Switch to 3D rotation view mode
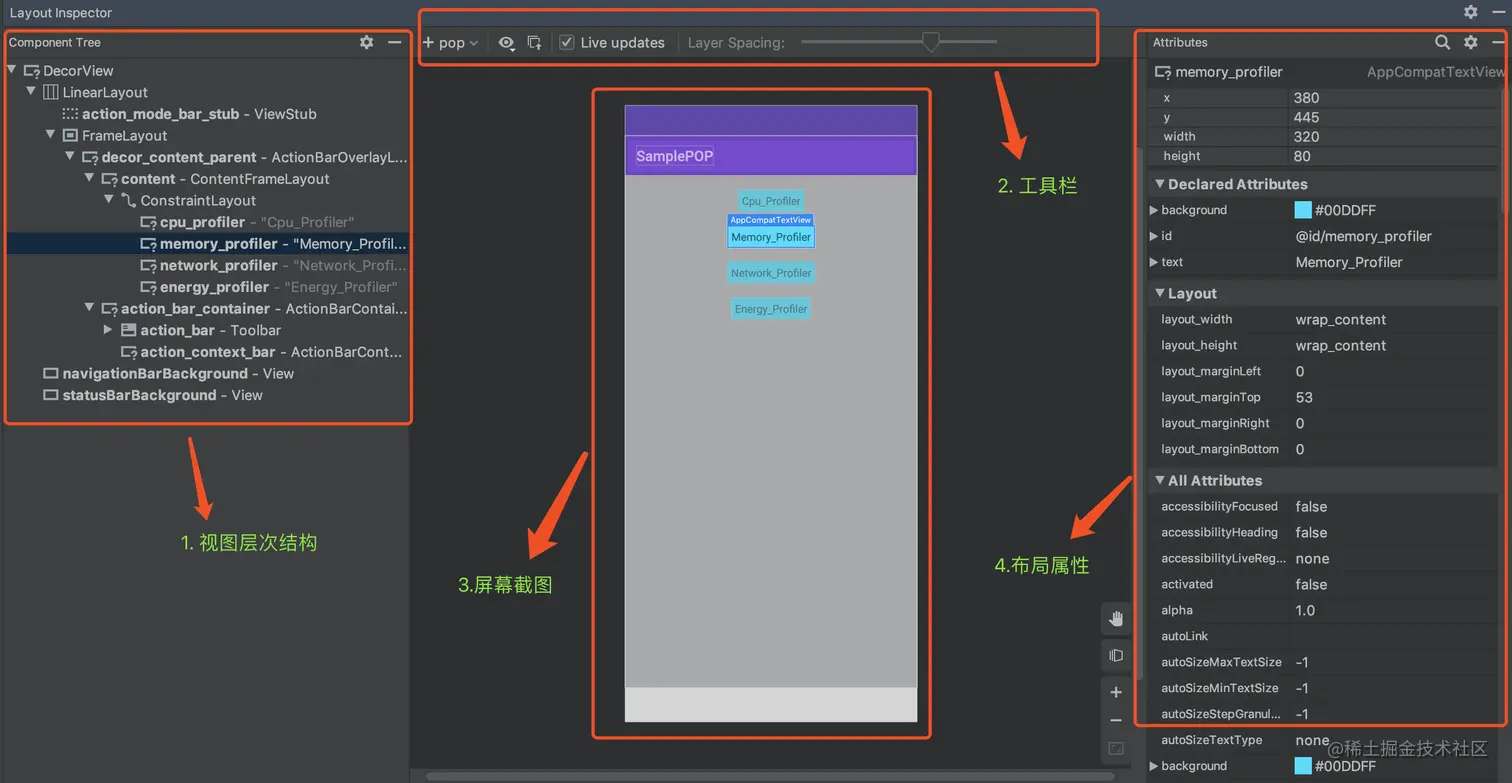This screenshot has height=783, width=1512. 1116,655
